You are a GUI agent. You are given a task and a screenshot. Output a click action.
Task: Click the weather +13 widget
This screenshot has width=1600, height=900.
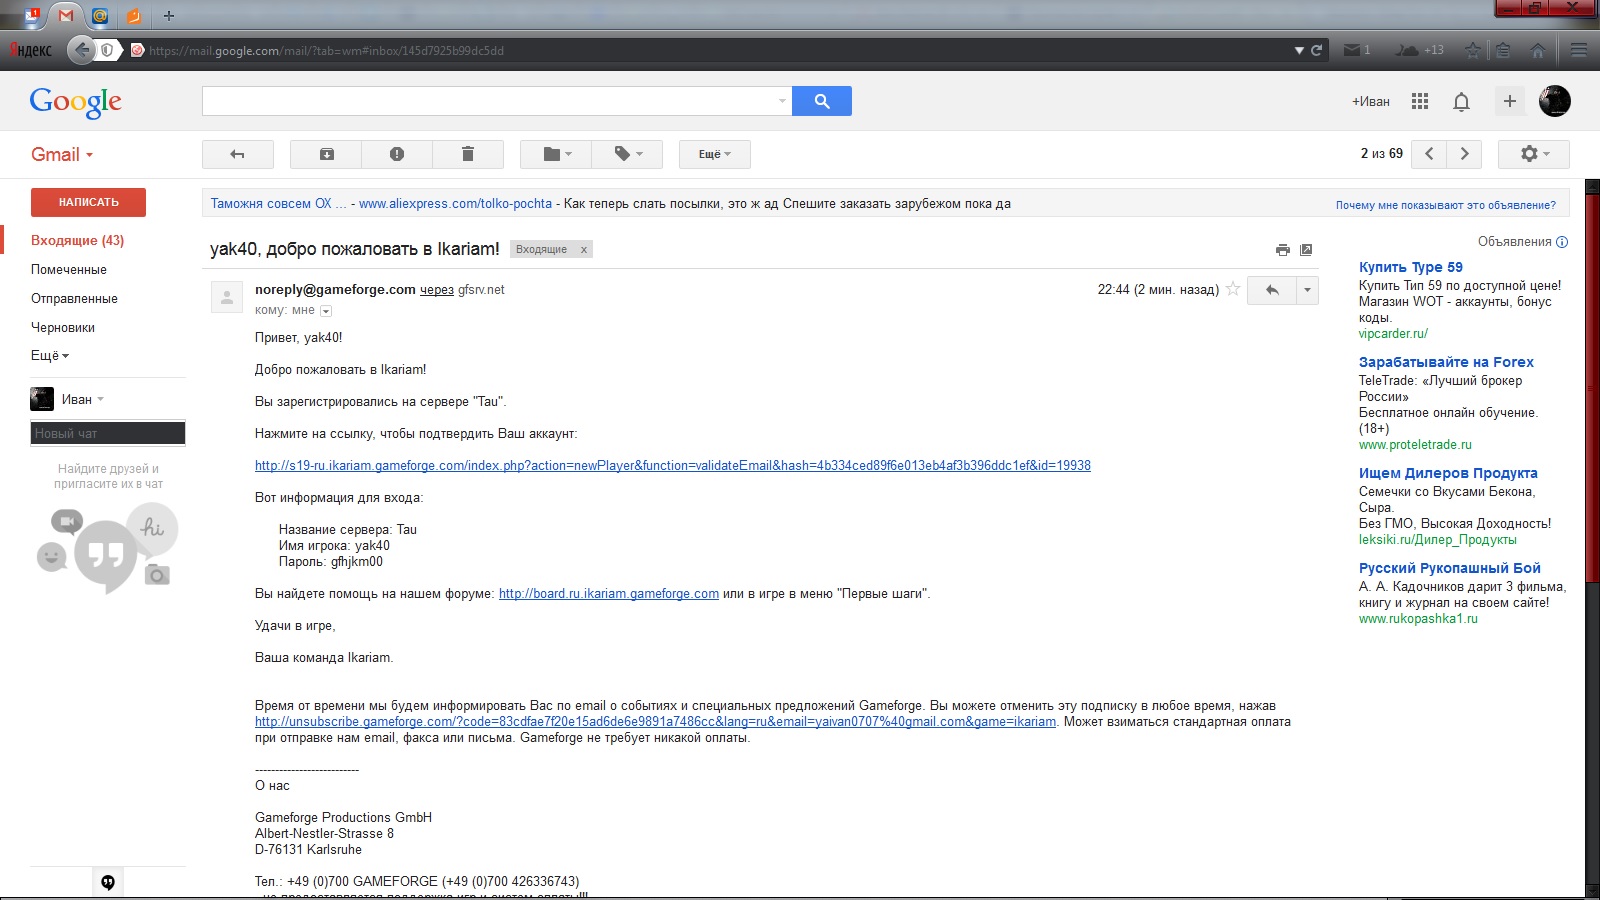point(1420,50)
